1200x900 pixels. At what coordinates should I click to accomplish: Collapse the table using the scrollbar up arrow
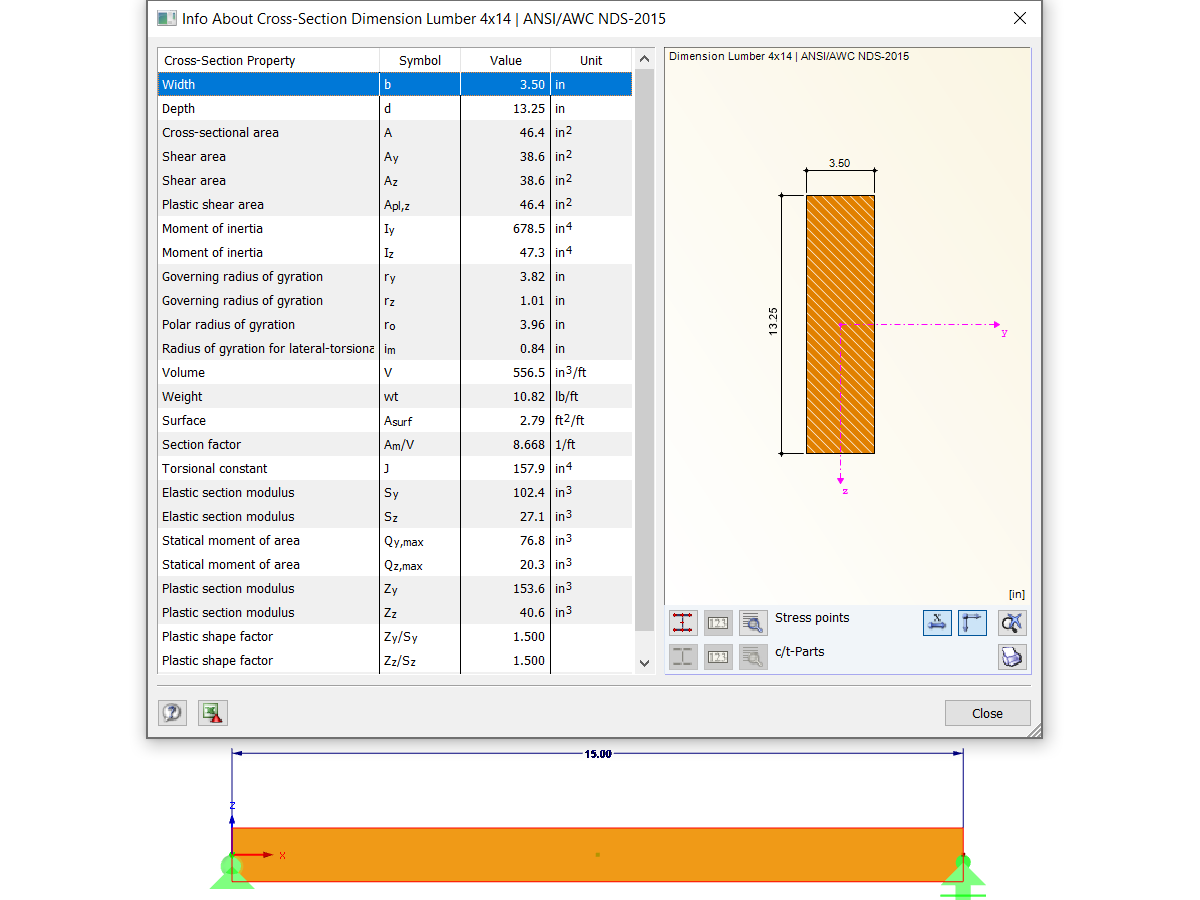pos(644,57)
